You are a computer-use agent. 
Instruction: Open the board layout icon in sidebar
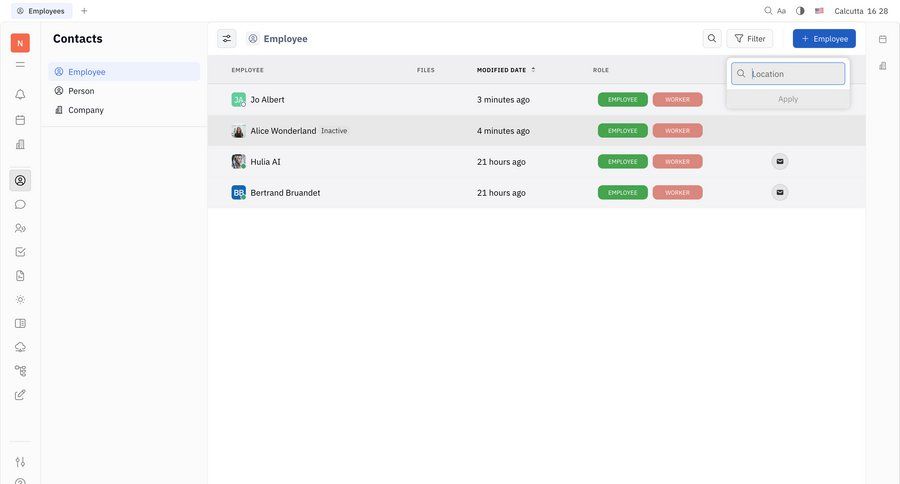point(20,323)
